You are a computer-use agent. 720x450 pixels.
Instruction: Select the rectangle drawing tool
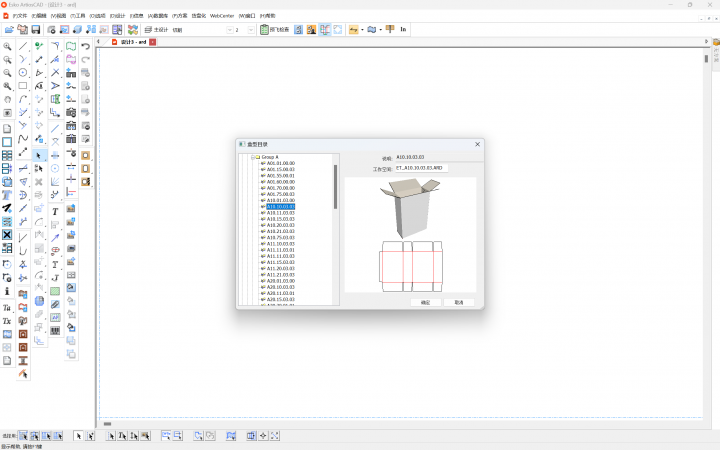coord(23,86)
